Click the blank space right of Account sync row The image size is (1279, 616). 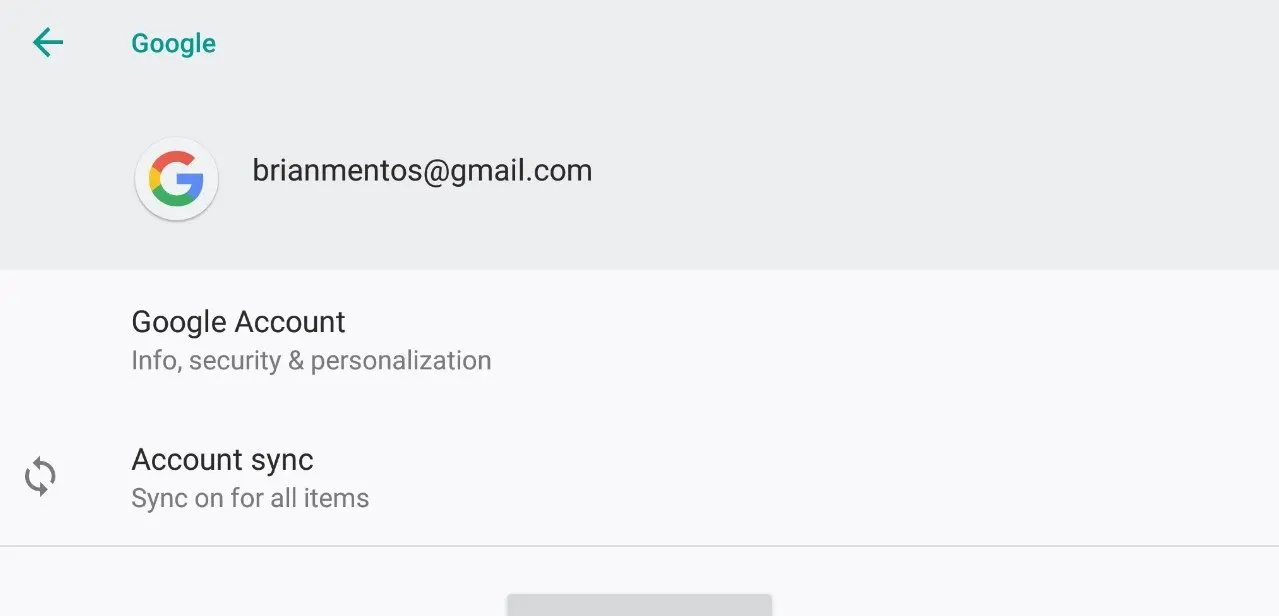point(900,478)
